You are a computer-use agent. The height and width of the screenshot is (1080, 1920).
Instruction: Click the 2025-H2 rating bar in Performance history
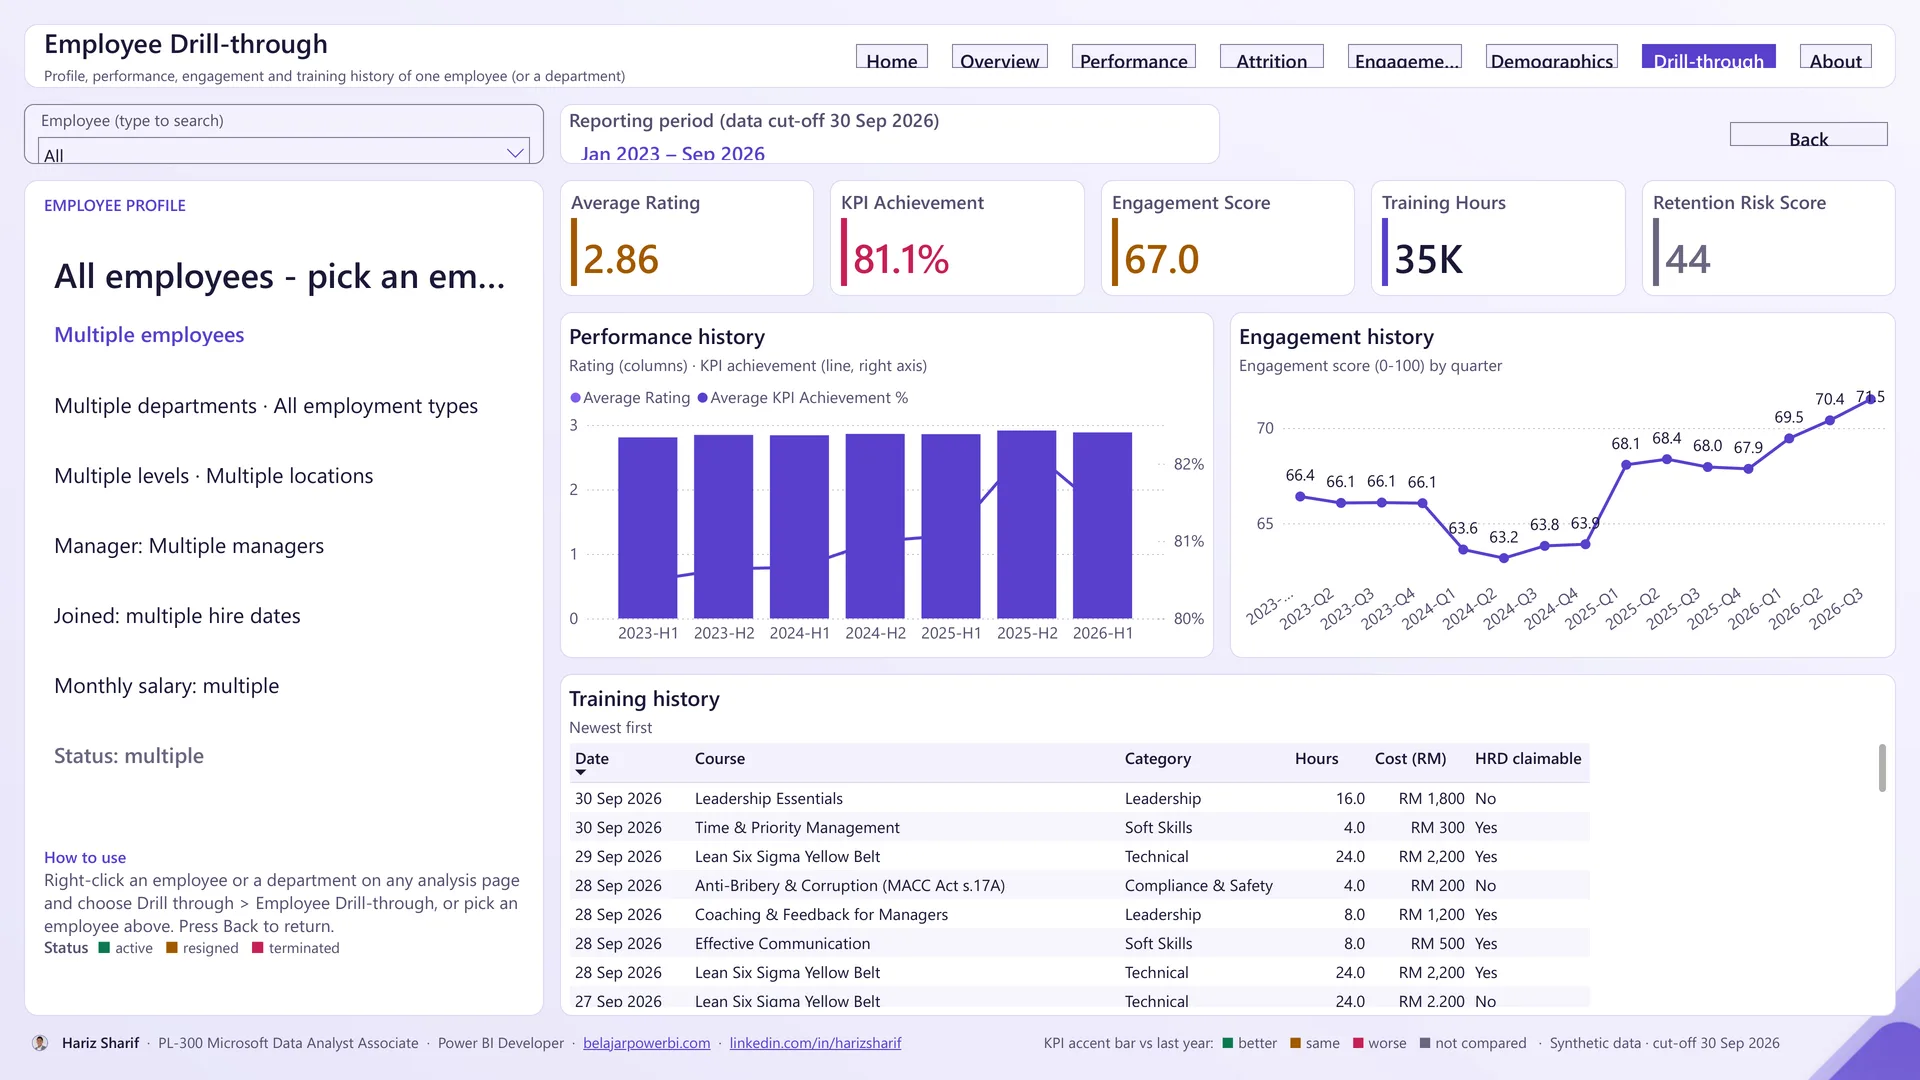click(1027, 524)
